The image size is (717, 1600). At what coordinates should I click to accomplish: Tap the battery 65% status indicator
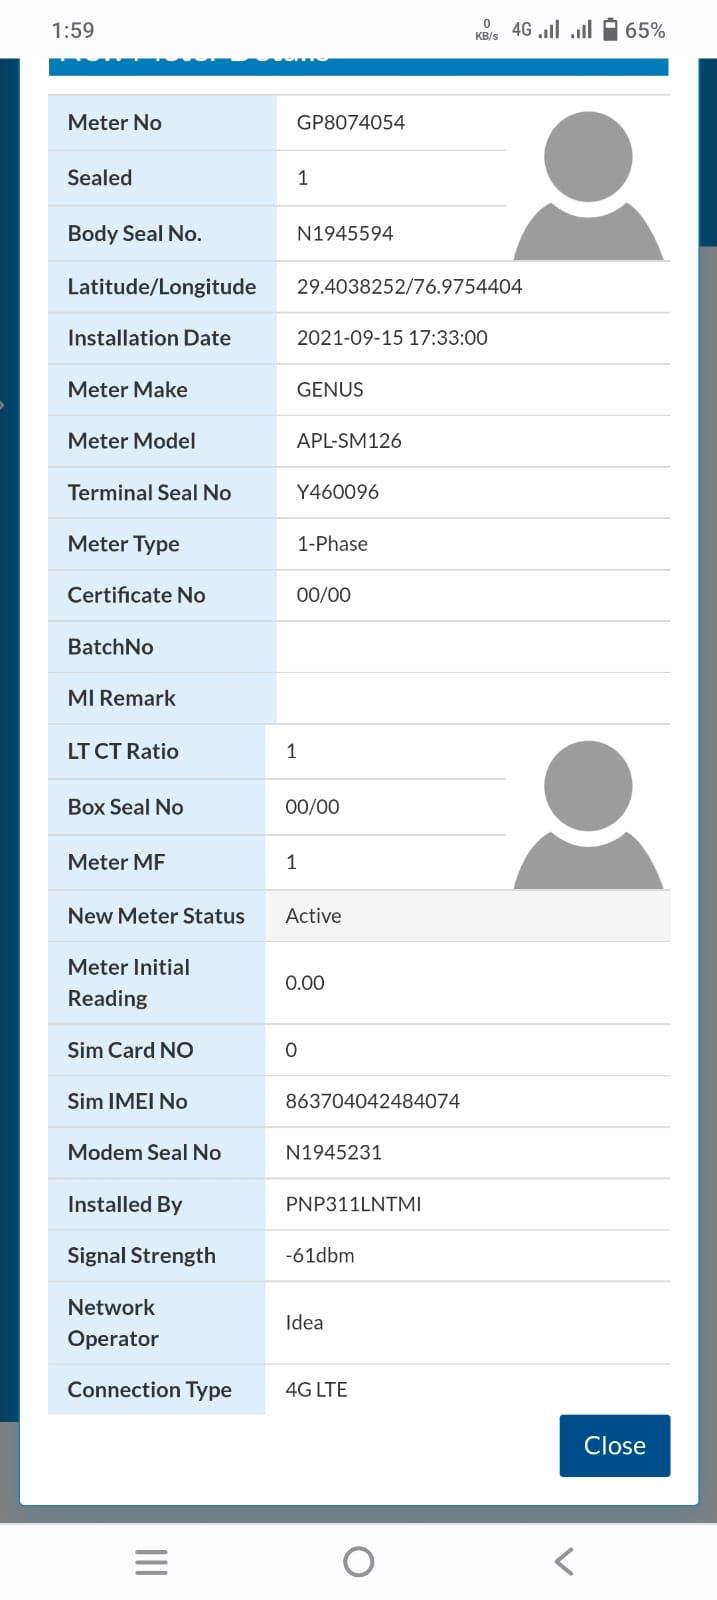(634, 30)
